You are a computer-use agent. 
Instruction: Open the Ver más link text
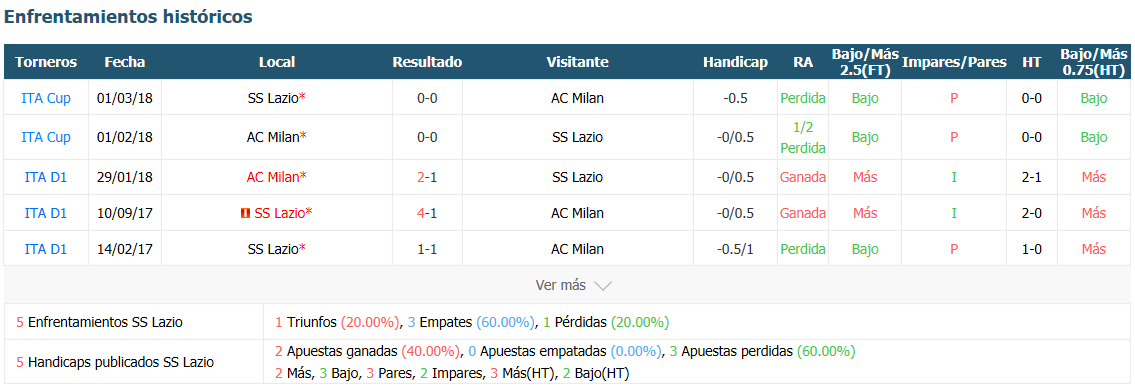[560, 285]
